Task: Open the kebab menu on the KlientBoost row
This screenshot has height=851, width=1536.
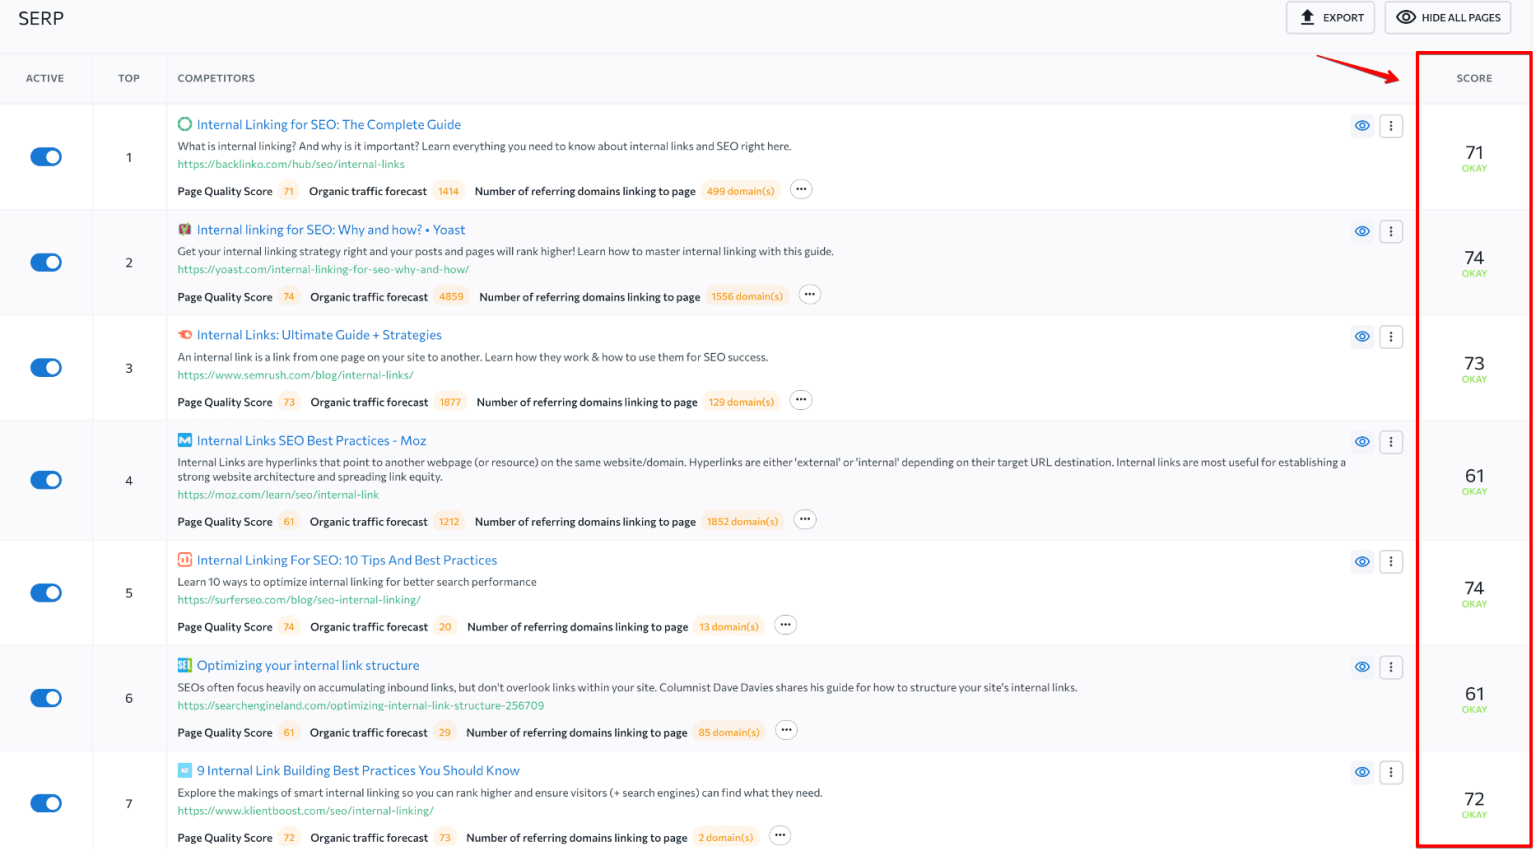Action: point(1391,772)
